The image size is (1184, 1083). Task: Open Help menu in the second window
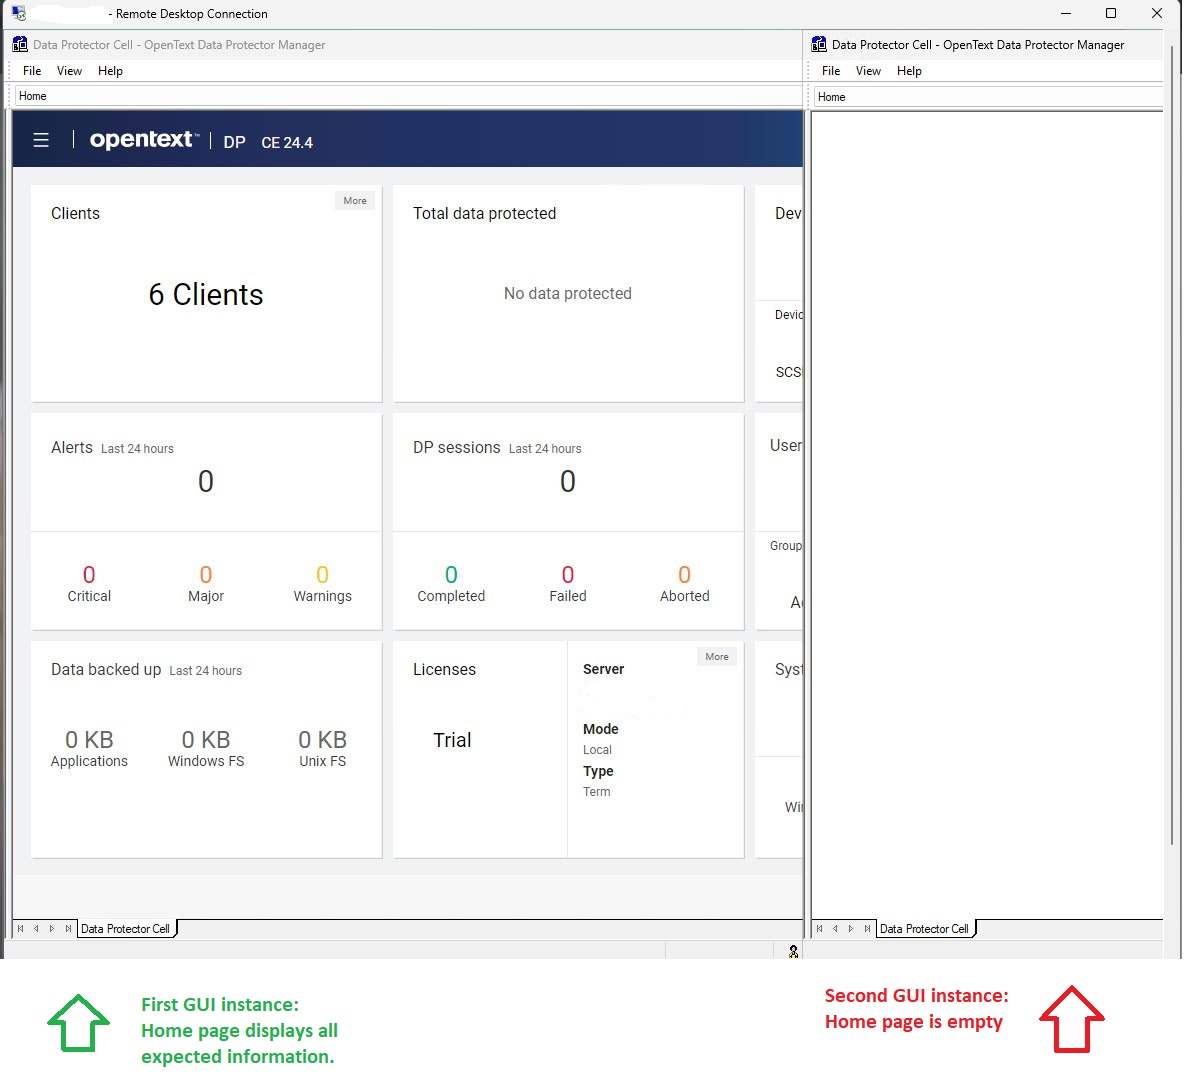(x=909, y=71)
